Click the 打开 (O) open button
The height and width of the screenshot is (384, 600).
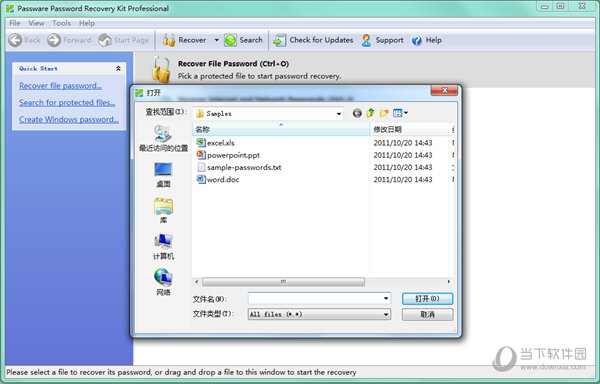(427, 298)
